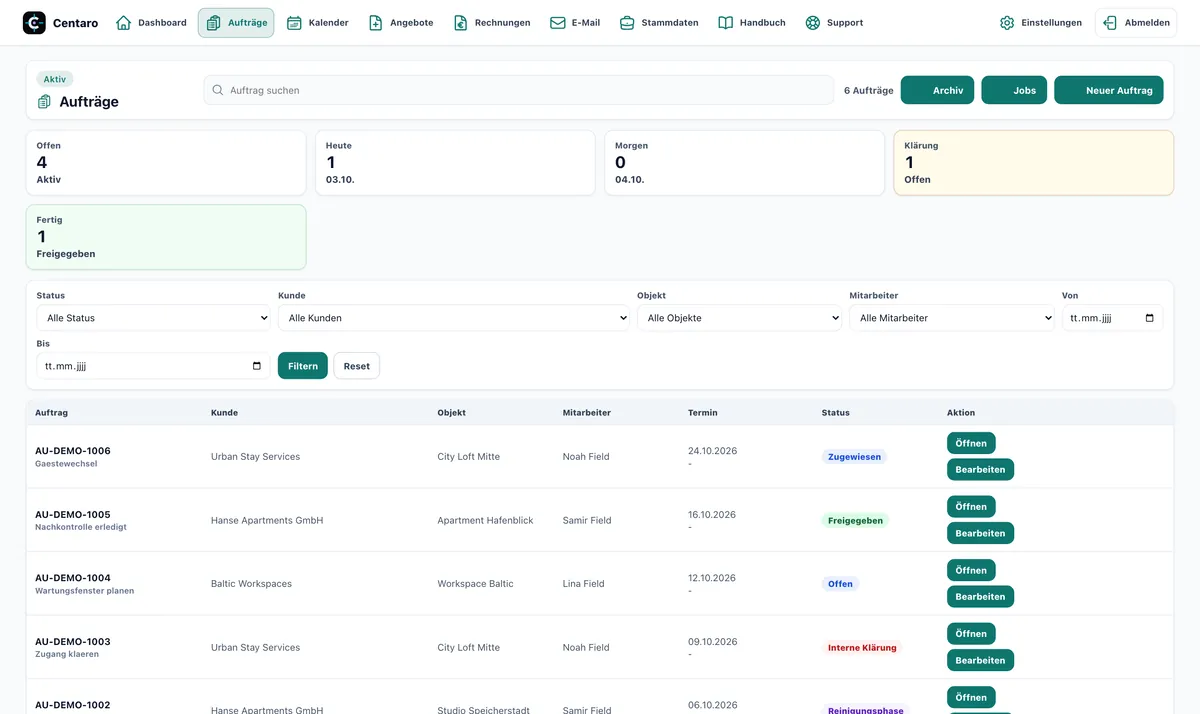This screenshot has width=1200, height=714.
Task: Edit order AU-DEMO-1003 with Bearbeiten
Action: coord(980,660)
